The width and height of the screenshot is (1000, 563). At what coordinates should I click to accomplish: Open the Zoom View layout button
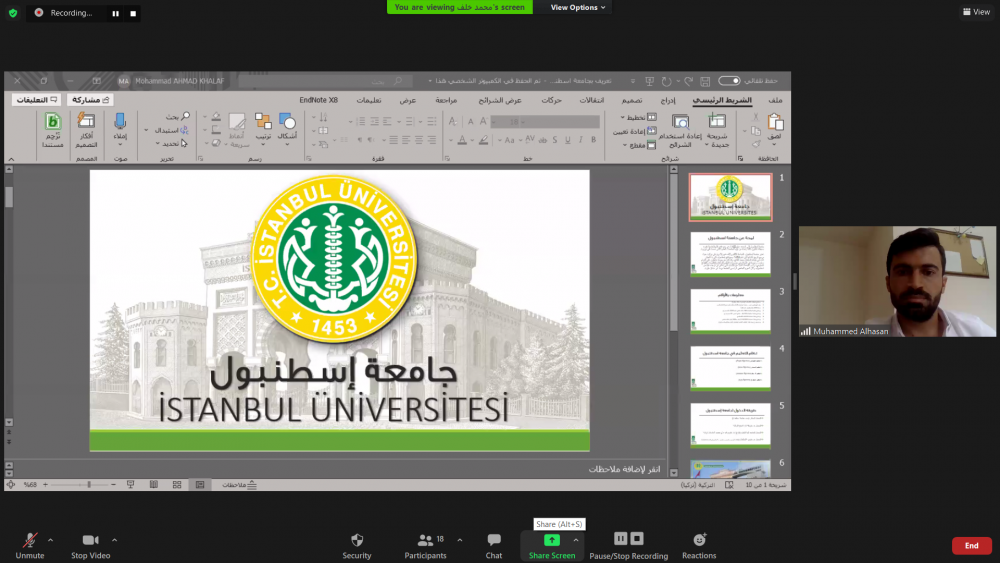coord(976,11)
